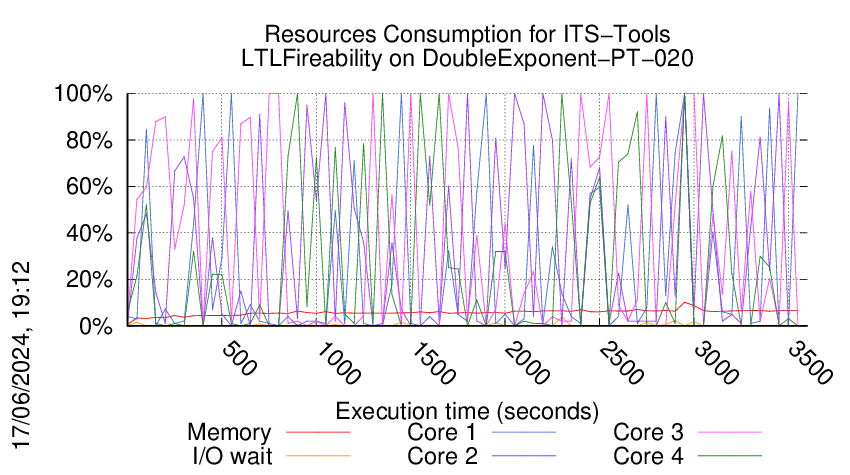
Task: Click the '500' x-axis tick label
Action: click(239, 358)
